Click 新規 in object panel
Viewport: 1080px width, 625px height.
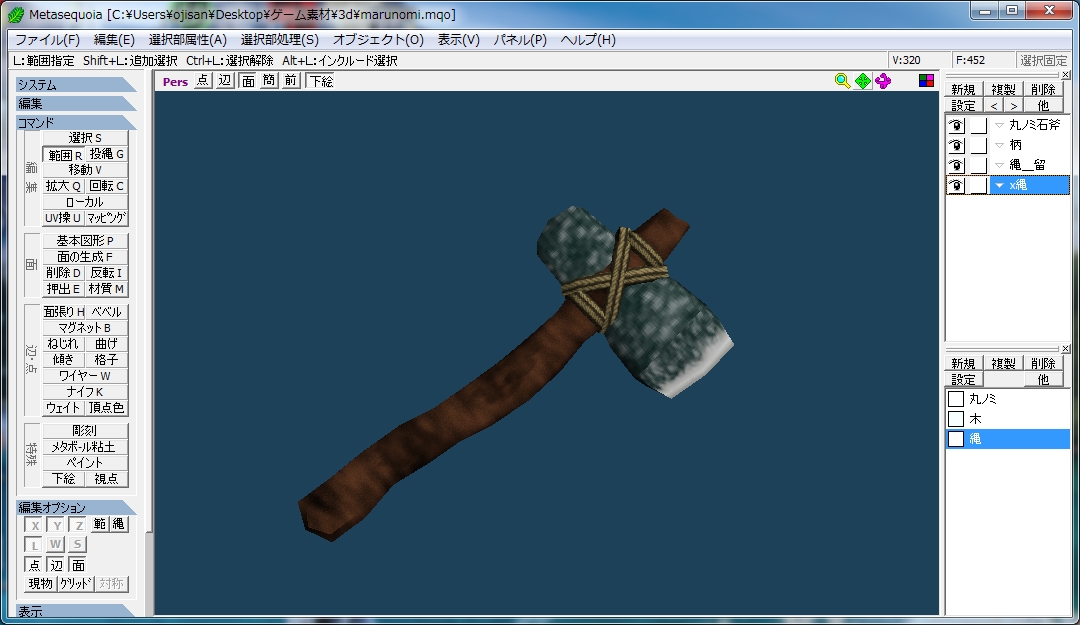pyautogui.click(x=963, y=90)
